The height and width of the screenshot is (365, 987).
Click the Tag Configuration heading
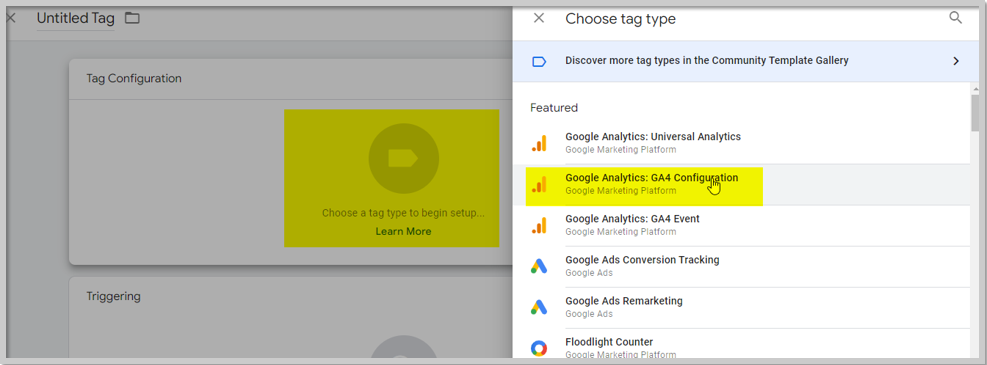[134, 79]
